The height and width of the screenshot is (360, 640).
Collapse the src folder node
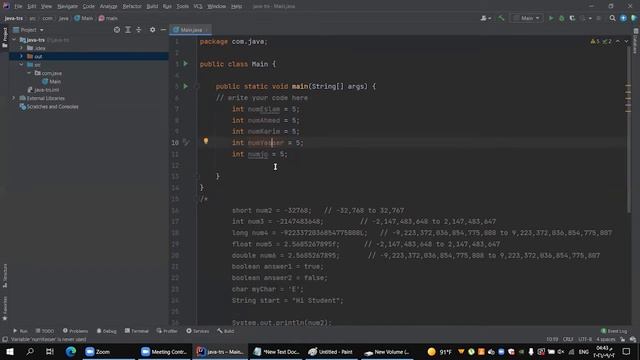[x=21, y=65]
